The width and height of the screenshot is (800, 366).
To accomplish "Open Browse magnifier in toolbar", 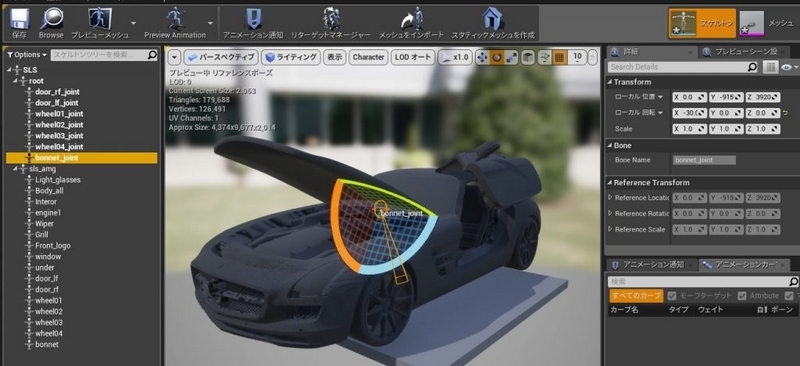I will point(52,18).
